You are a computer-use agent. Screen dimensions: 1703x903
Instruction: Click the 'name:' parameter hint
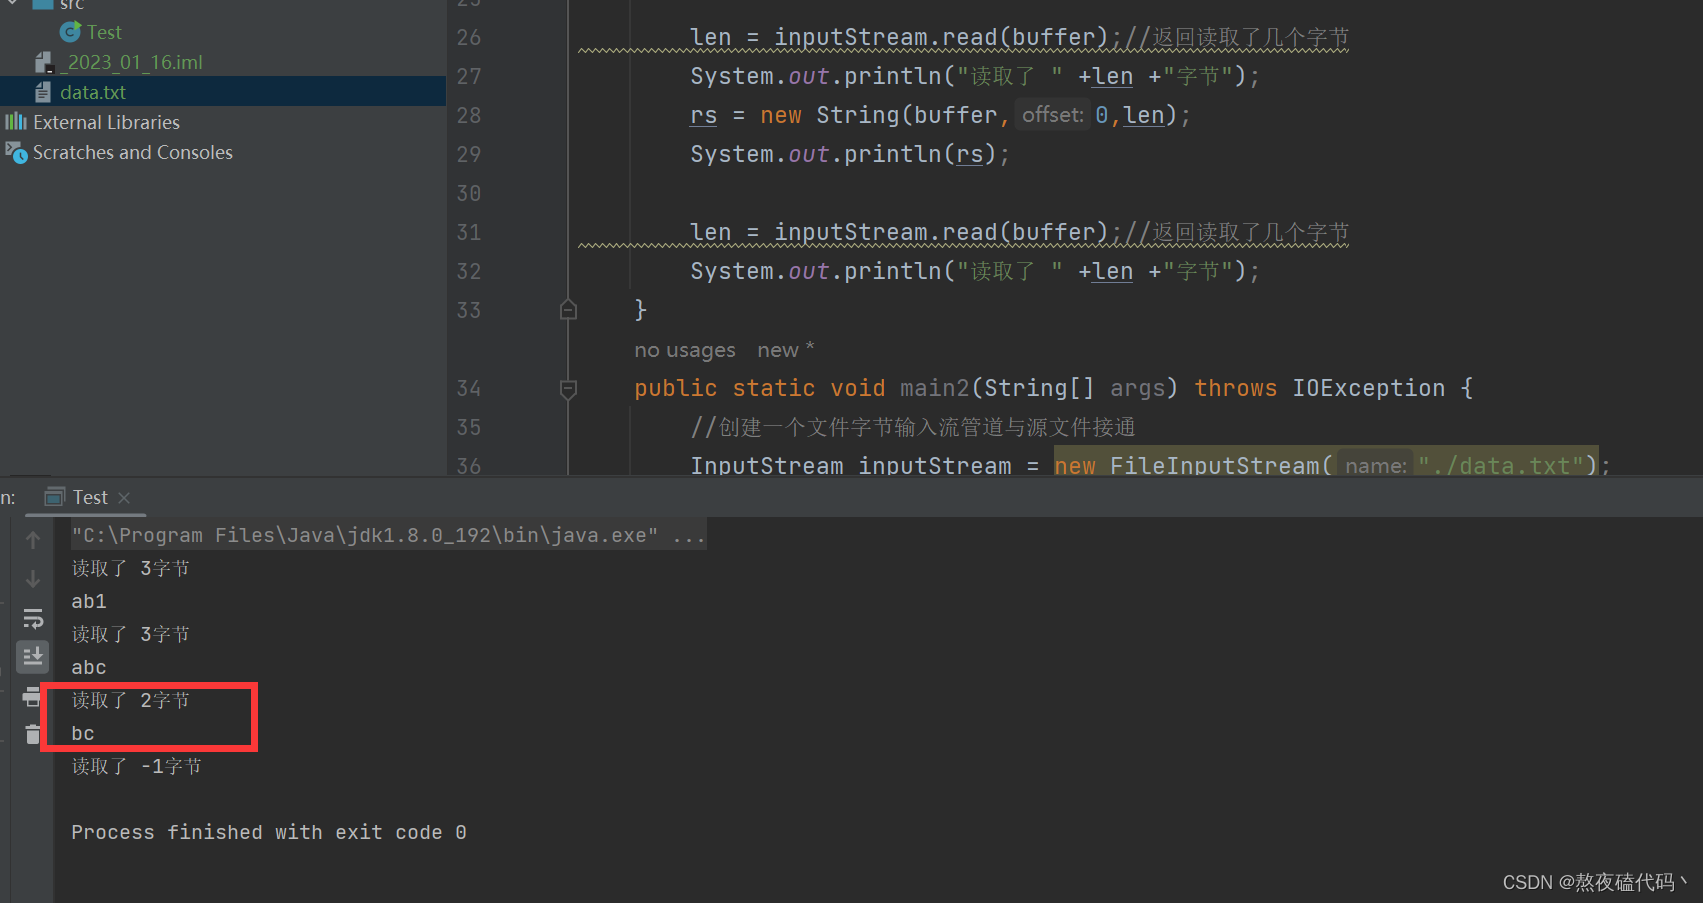tap(1376, 466)
